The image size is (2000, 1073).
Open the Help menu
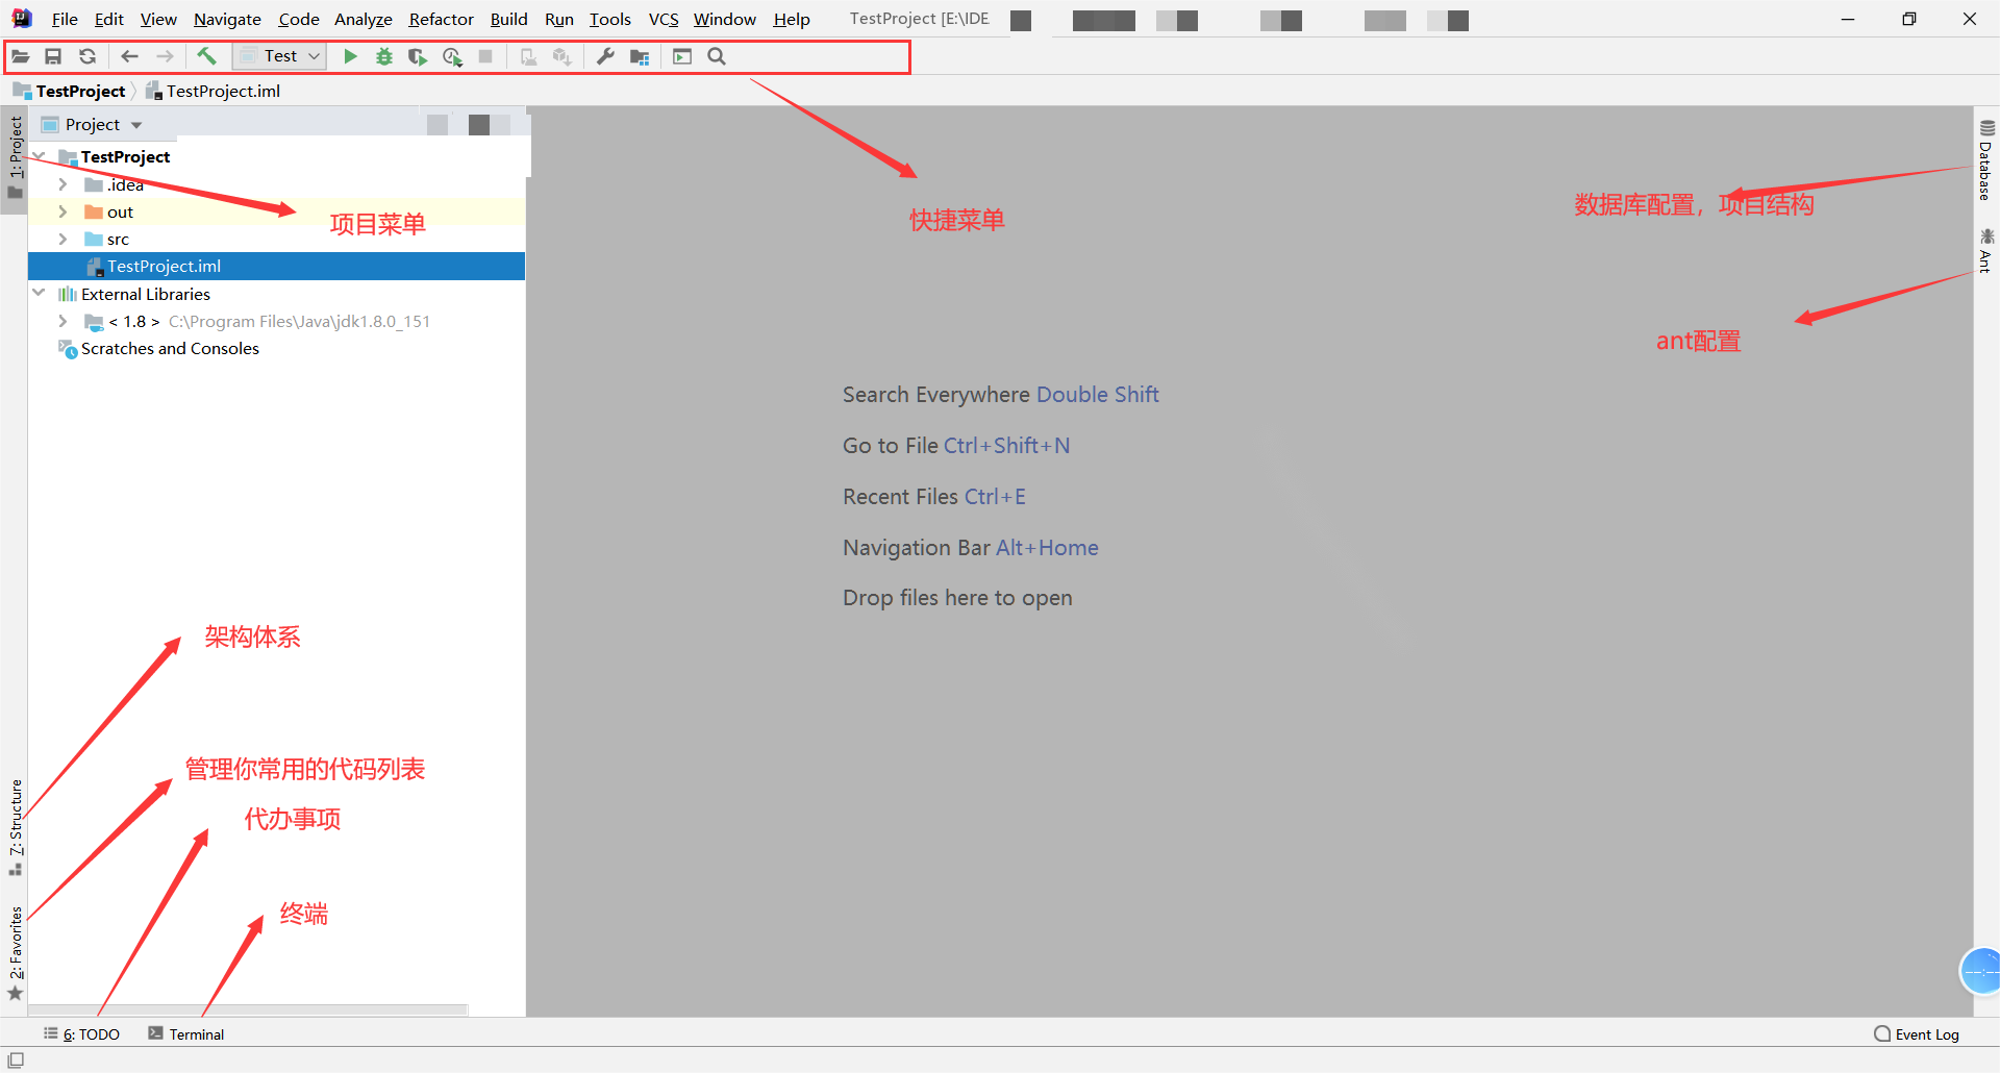coord(791,19)
